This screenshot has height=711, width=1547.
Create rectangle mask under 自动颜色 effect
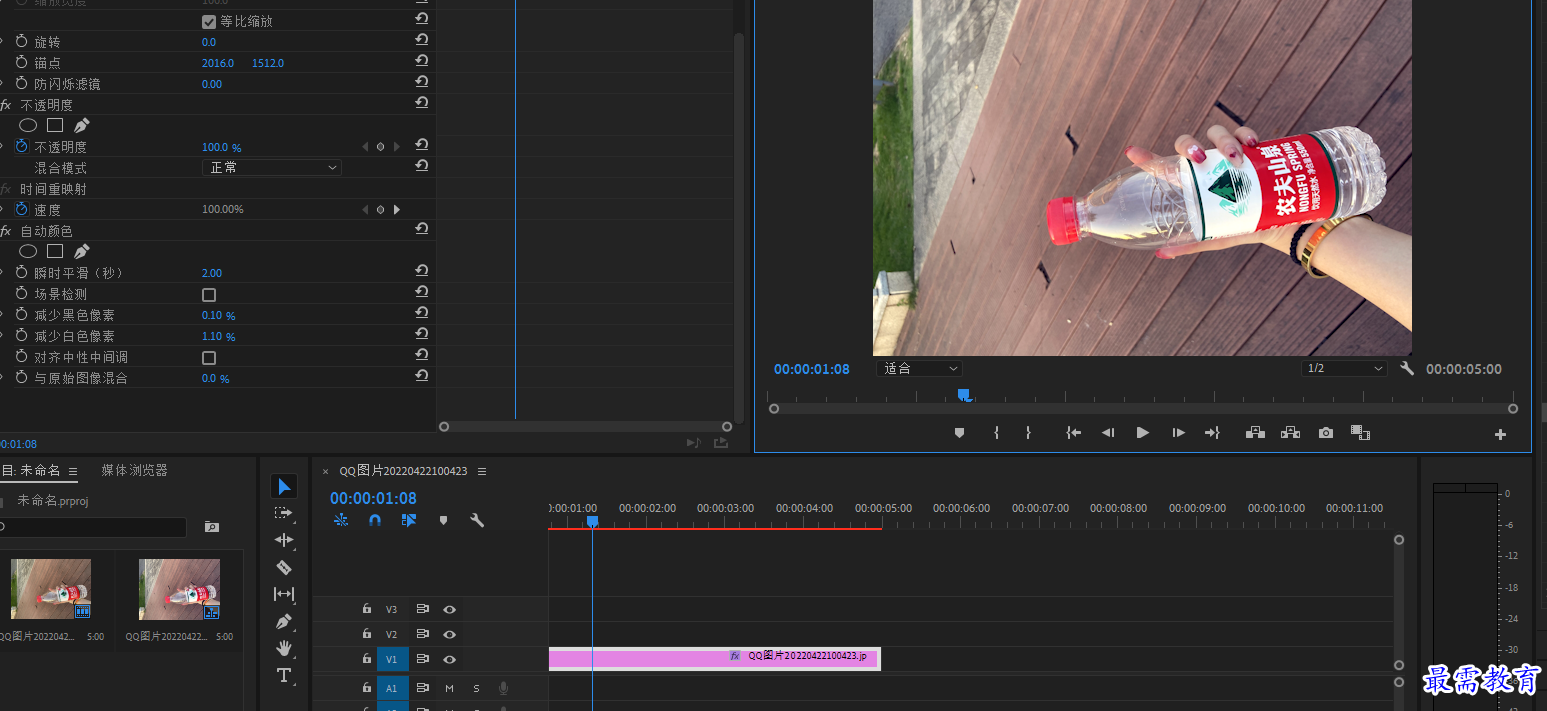[55, 251]
